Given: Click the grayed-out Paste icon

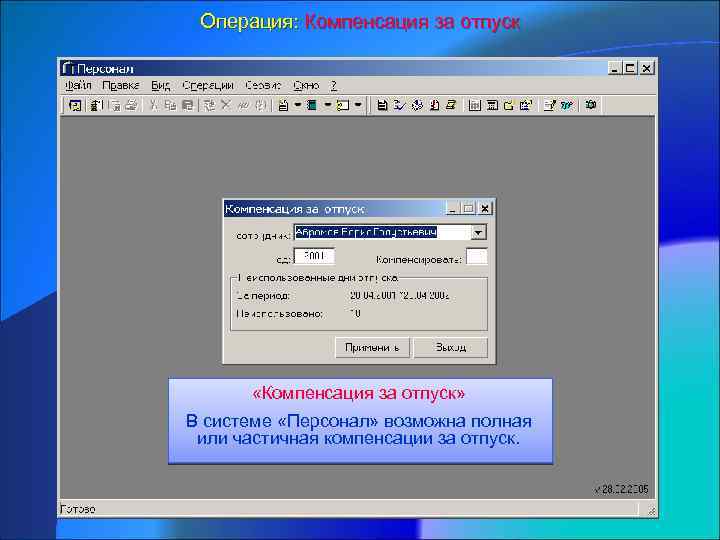Looking at the screenshot, I should (x=188, y=105).
